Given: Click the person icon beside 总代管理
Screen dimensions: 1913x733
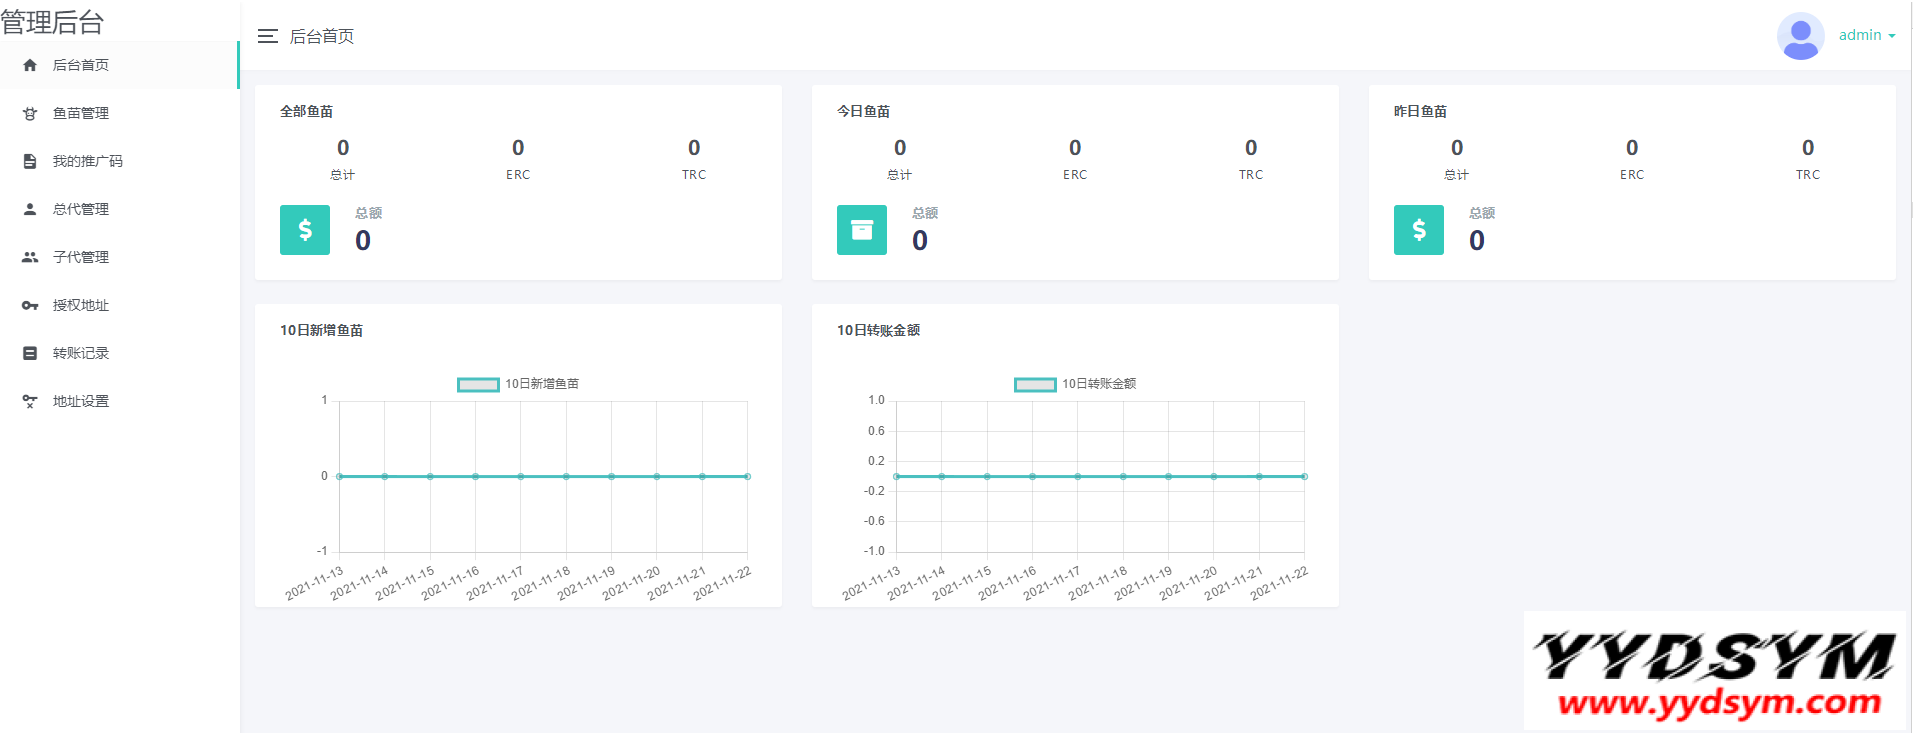Looking at the screenshot, I should coord(30,209).
